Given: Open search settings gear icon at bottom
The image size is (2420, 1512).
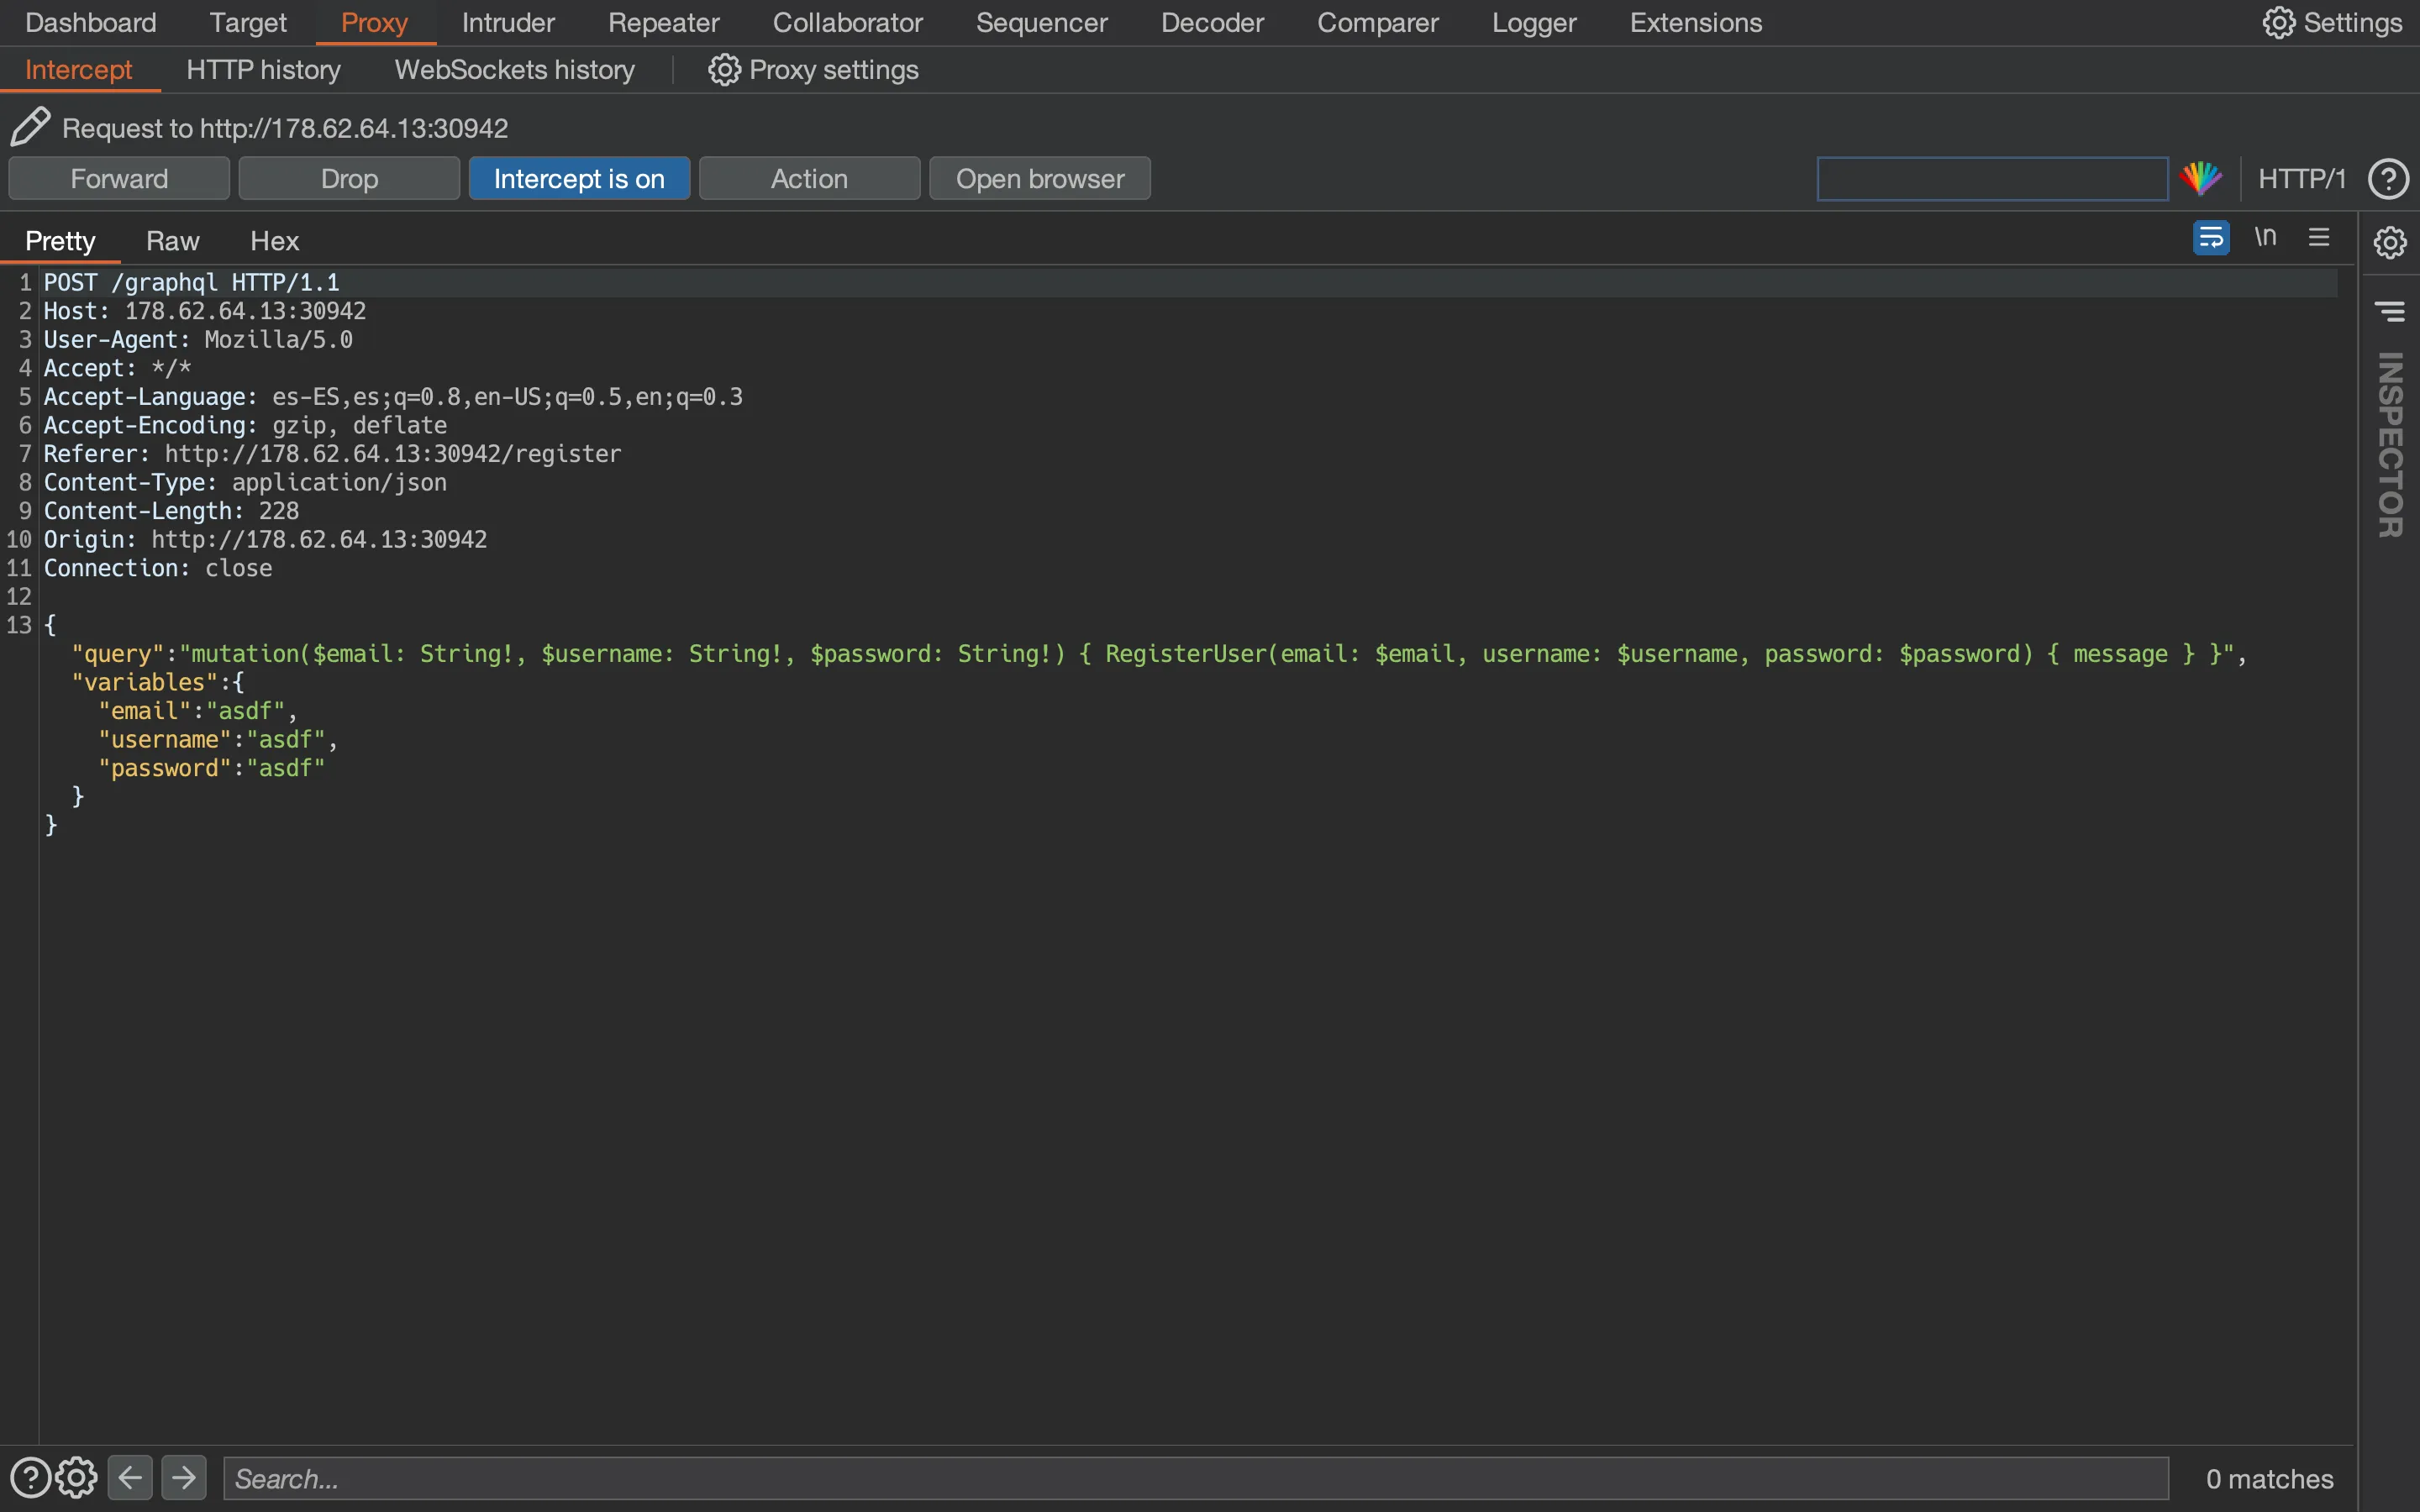Looking at the screenshot, I should 76,1478.
